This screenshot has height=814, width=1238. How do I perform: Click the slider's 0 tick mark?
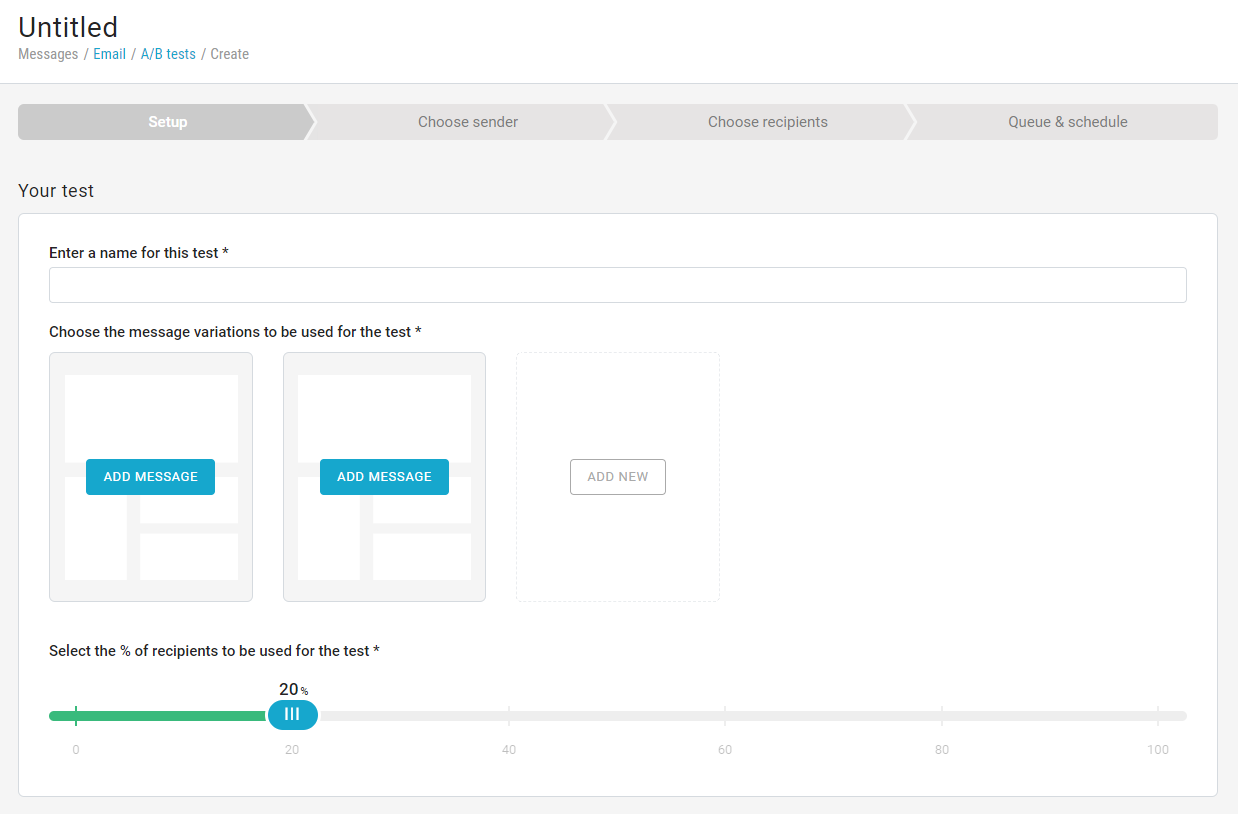click(x=76, y=716)
